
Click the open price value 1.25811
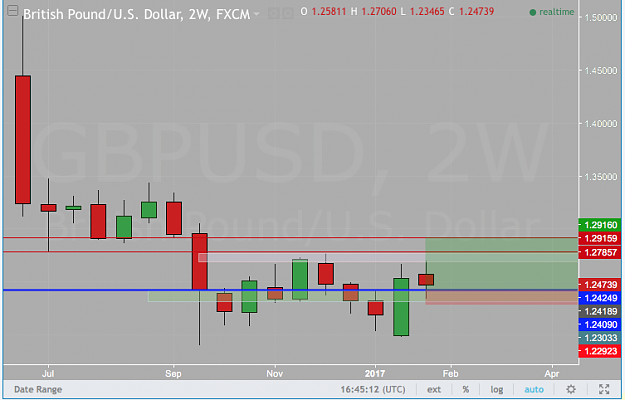tap(328, 12)
